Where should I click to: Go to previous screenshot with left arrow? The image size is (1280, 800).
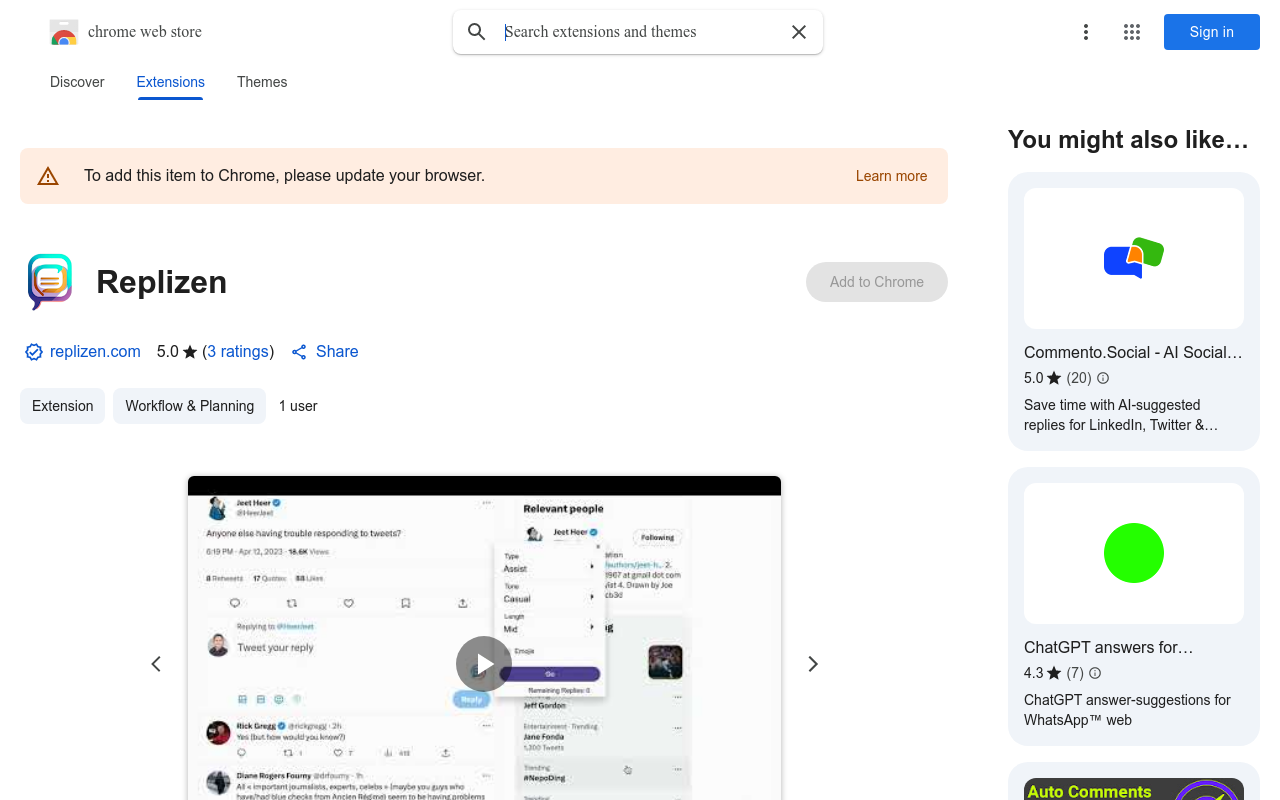point(156,664)
